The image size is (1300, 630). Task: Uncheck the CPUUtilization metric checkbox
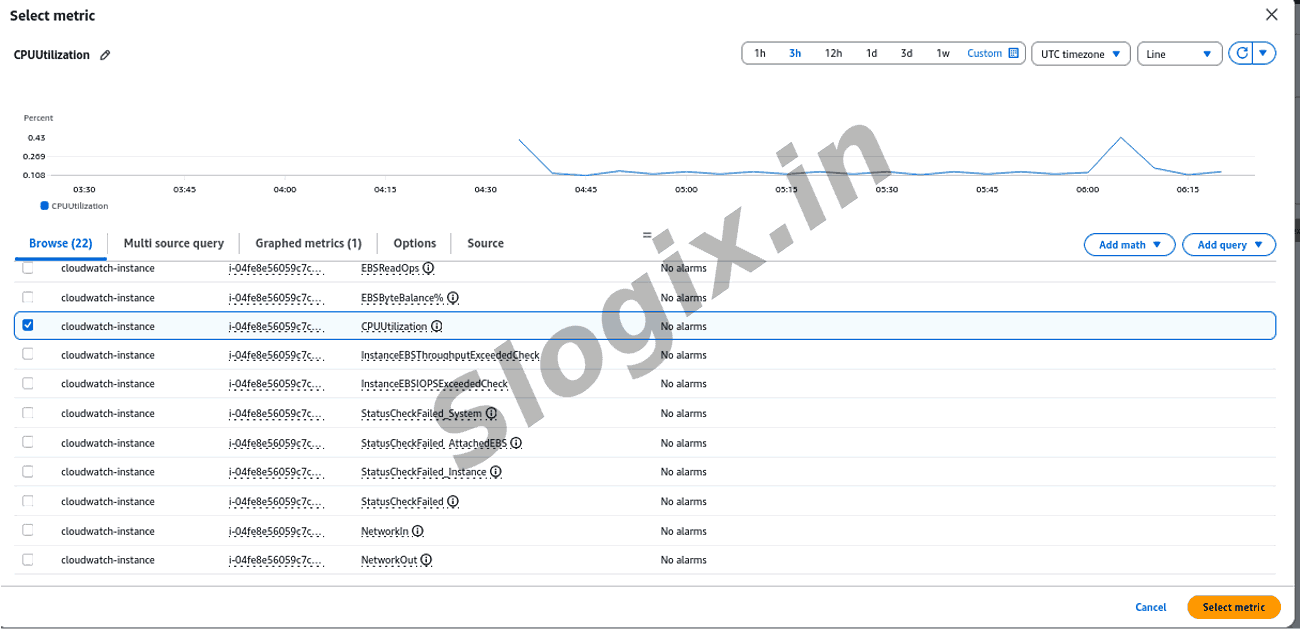pos(28,326)
